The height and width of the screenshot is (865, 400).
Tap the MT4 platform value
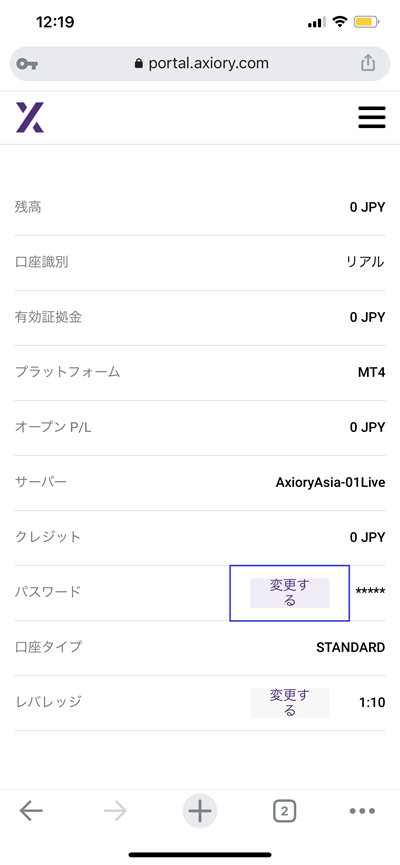[x=371, y=372]
